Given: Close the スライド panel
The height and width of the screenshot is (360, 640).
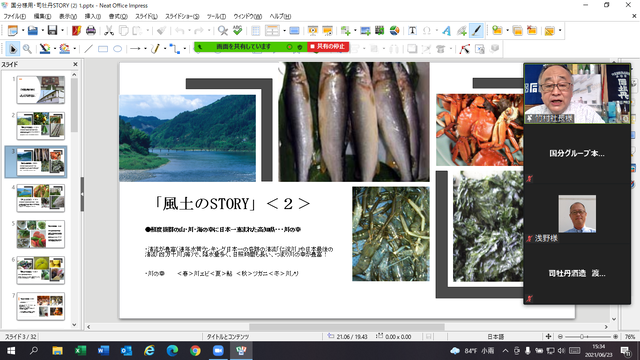Looking at the screenshot, I should pyautogui.click(x=75, y=64).
